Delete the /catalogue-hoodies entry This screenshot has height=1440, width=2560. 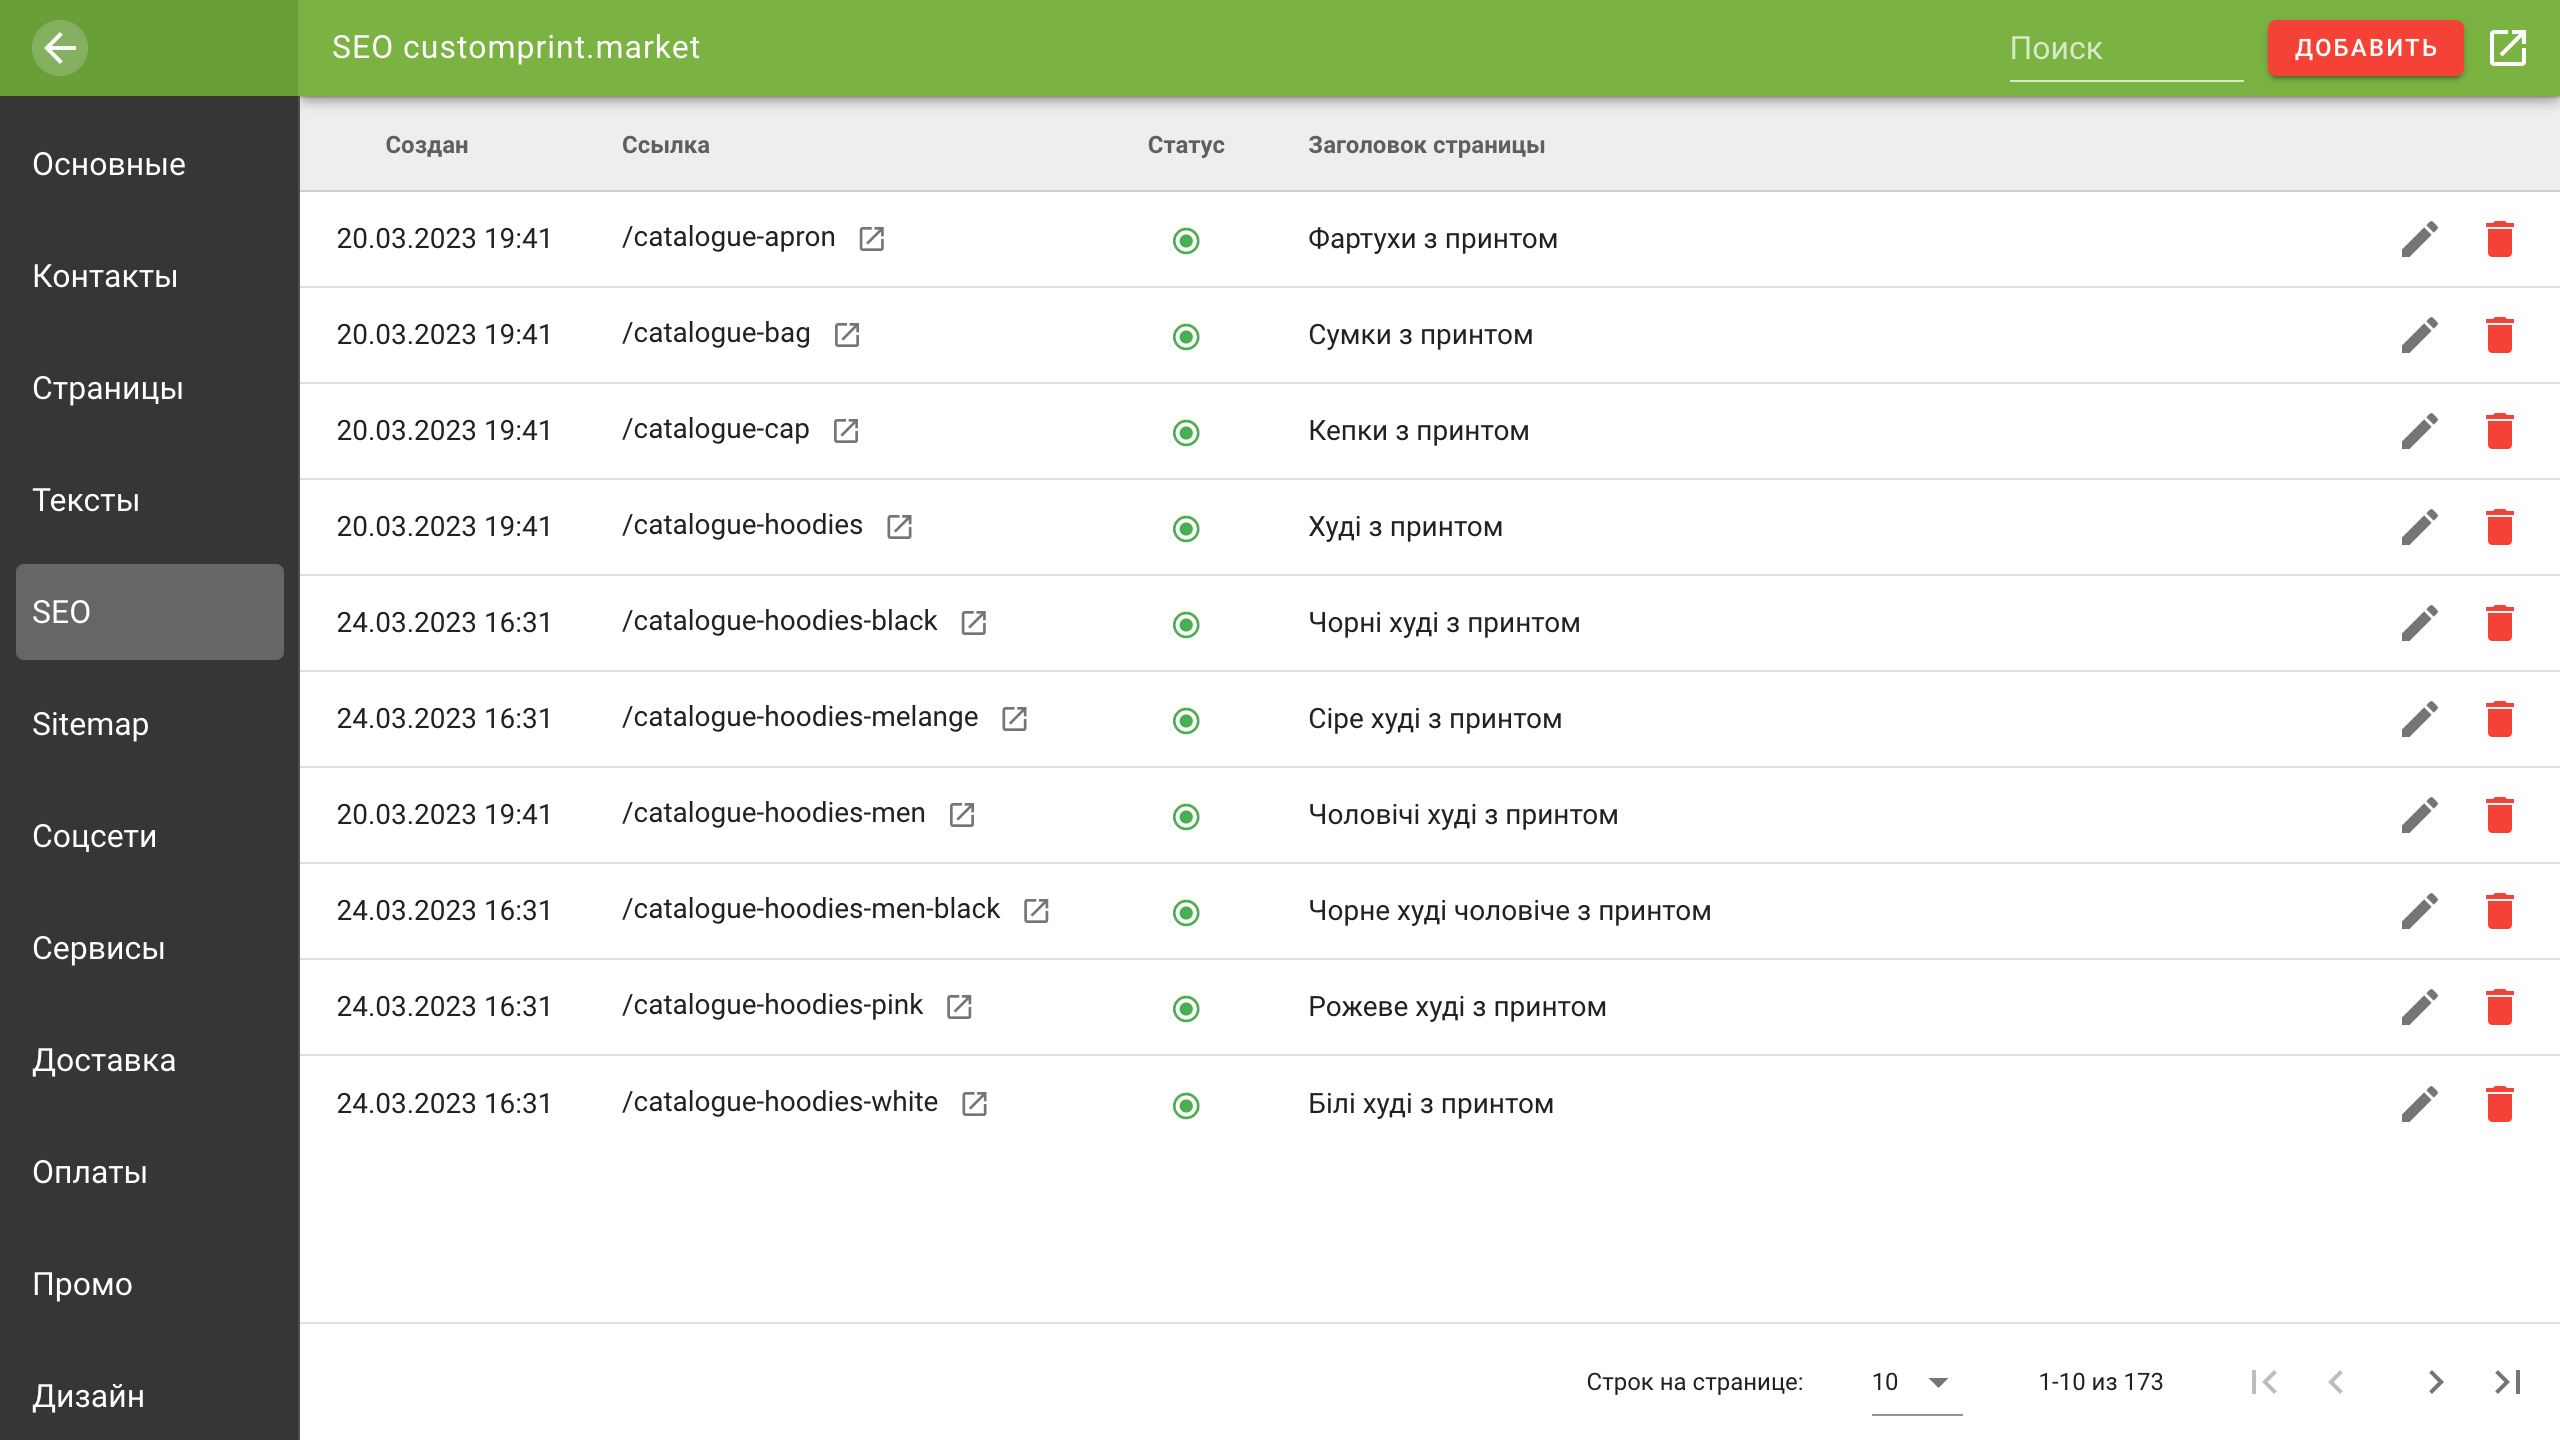2500,527
